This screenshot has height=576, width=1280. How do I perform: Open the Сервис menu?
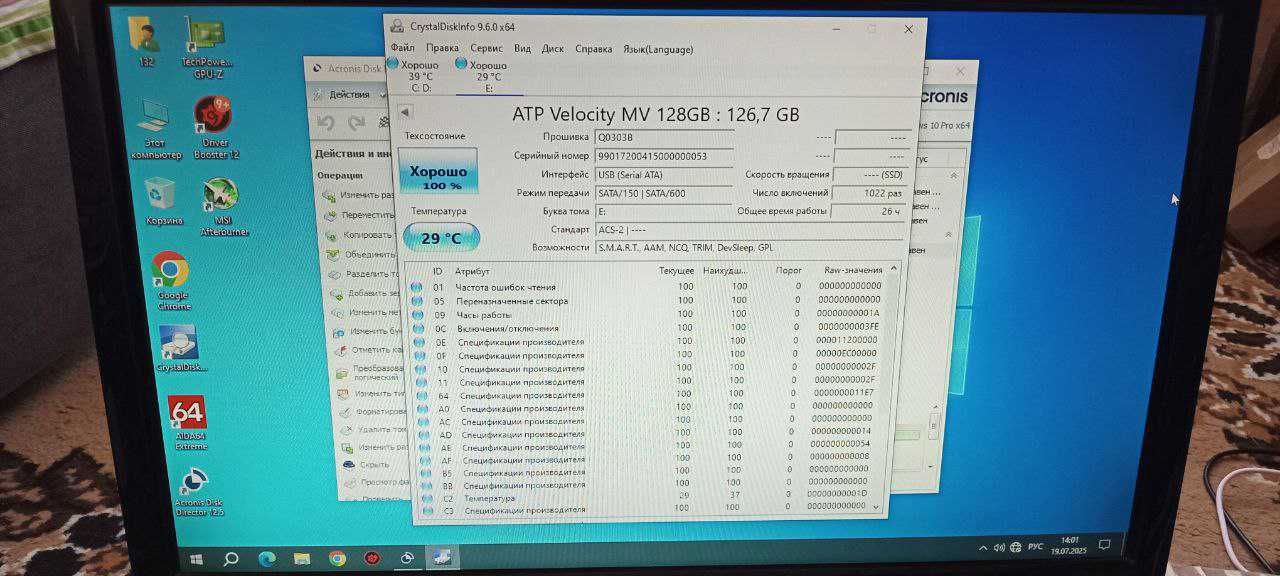pos(486,48)
